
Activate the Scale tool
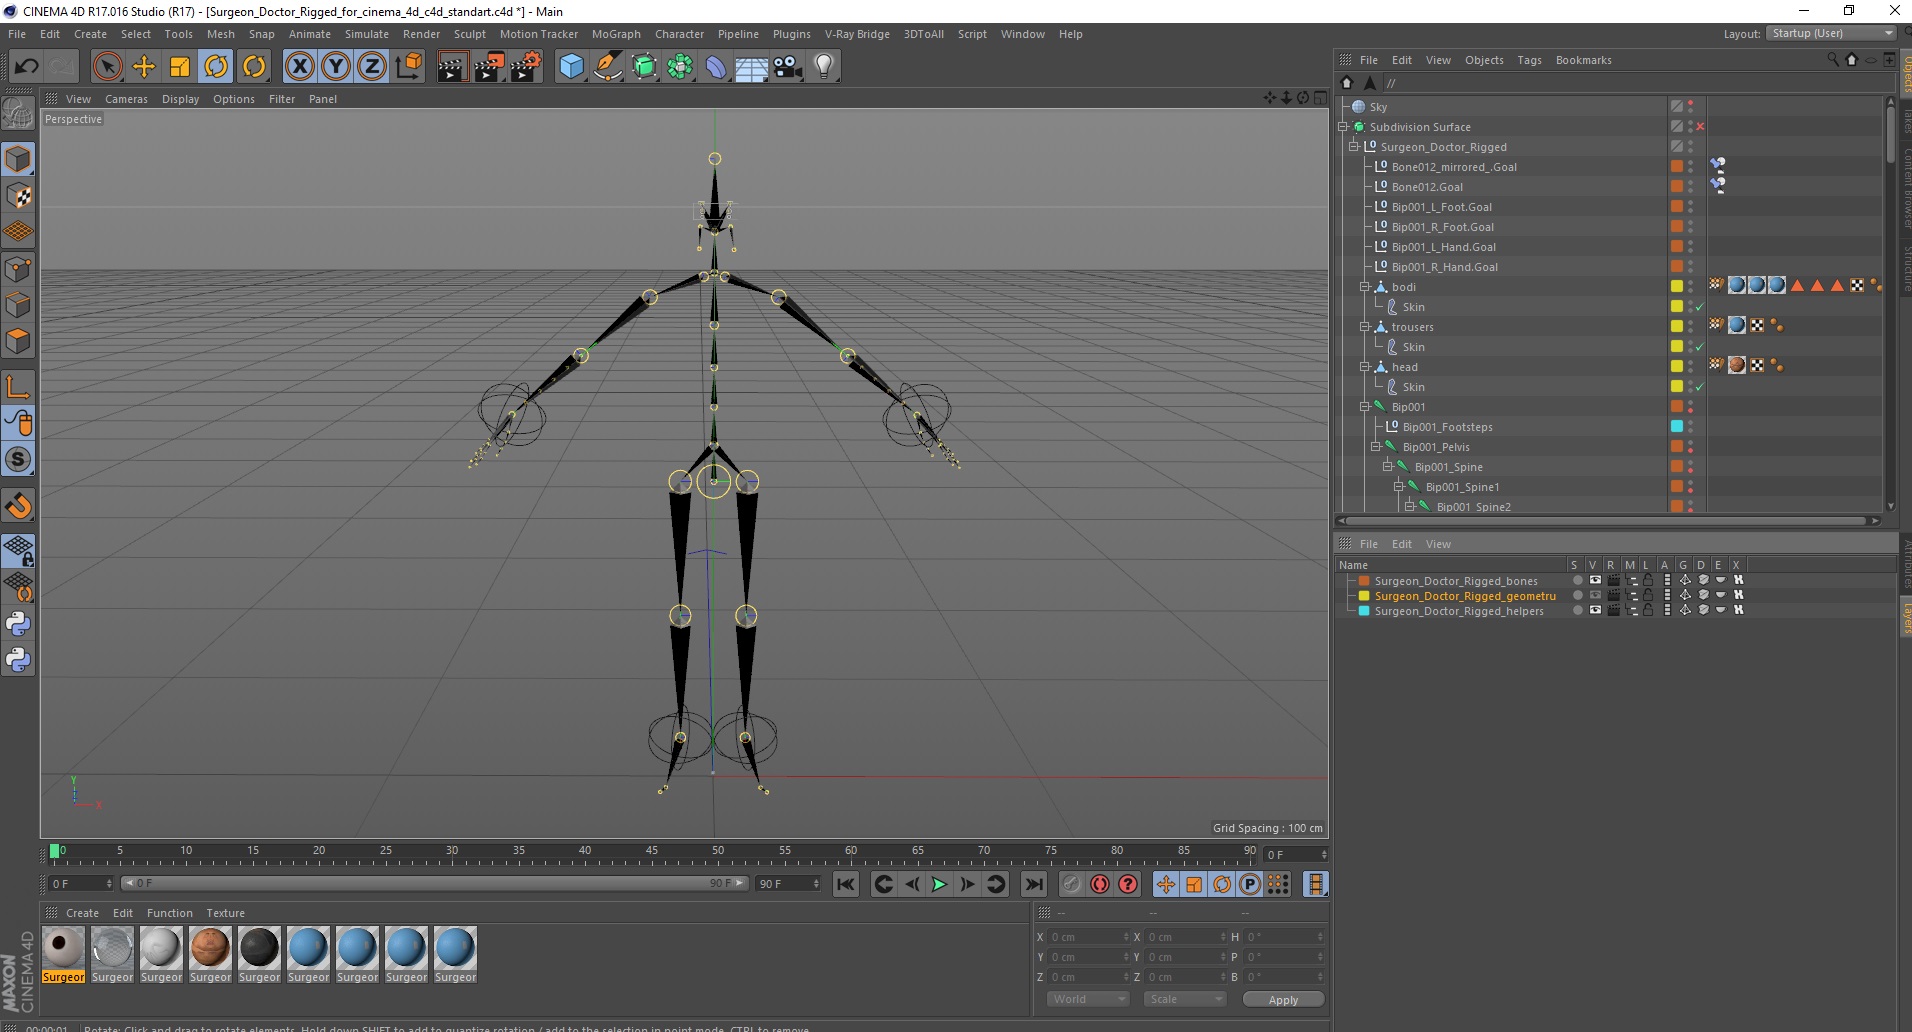point(180,67)
